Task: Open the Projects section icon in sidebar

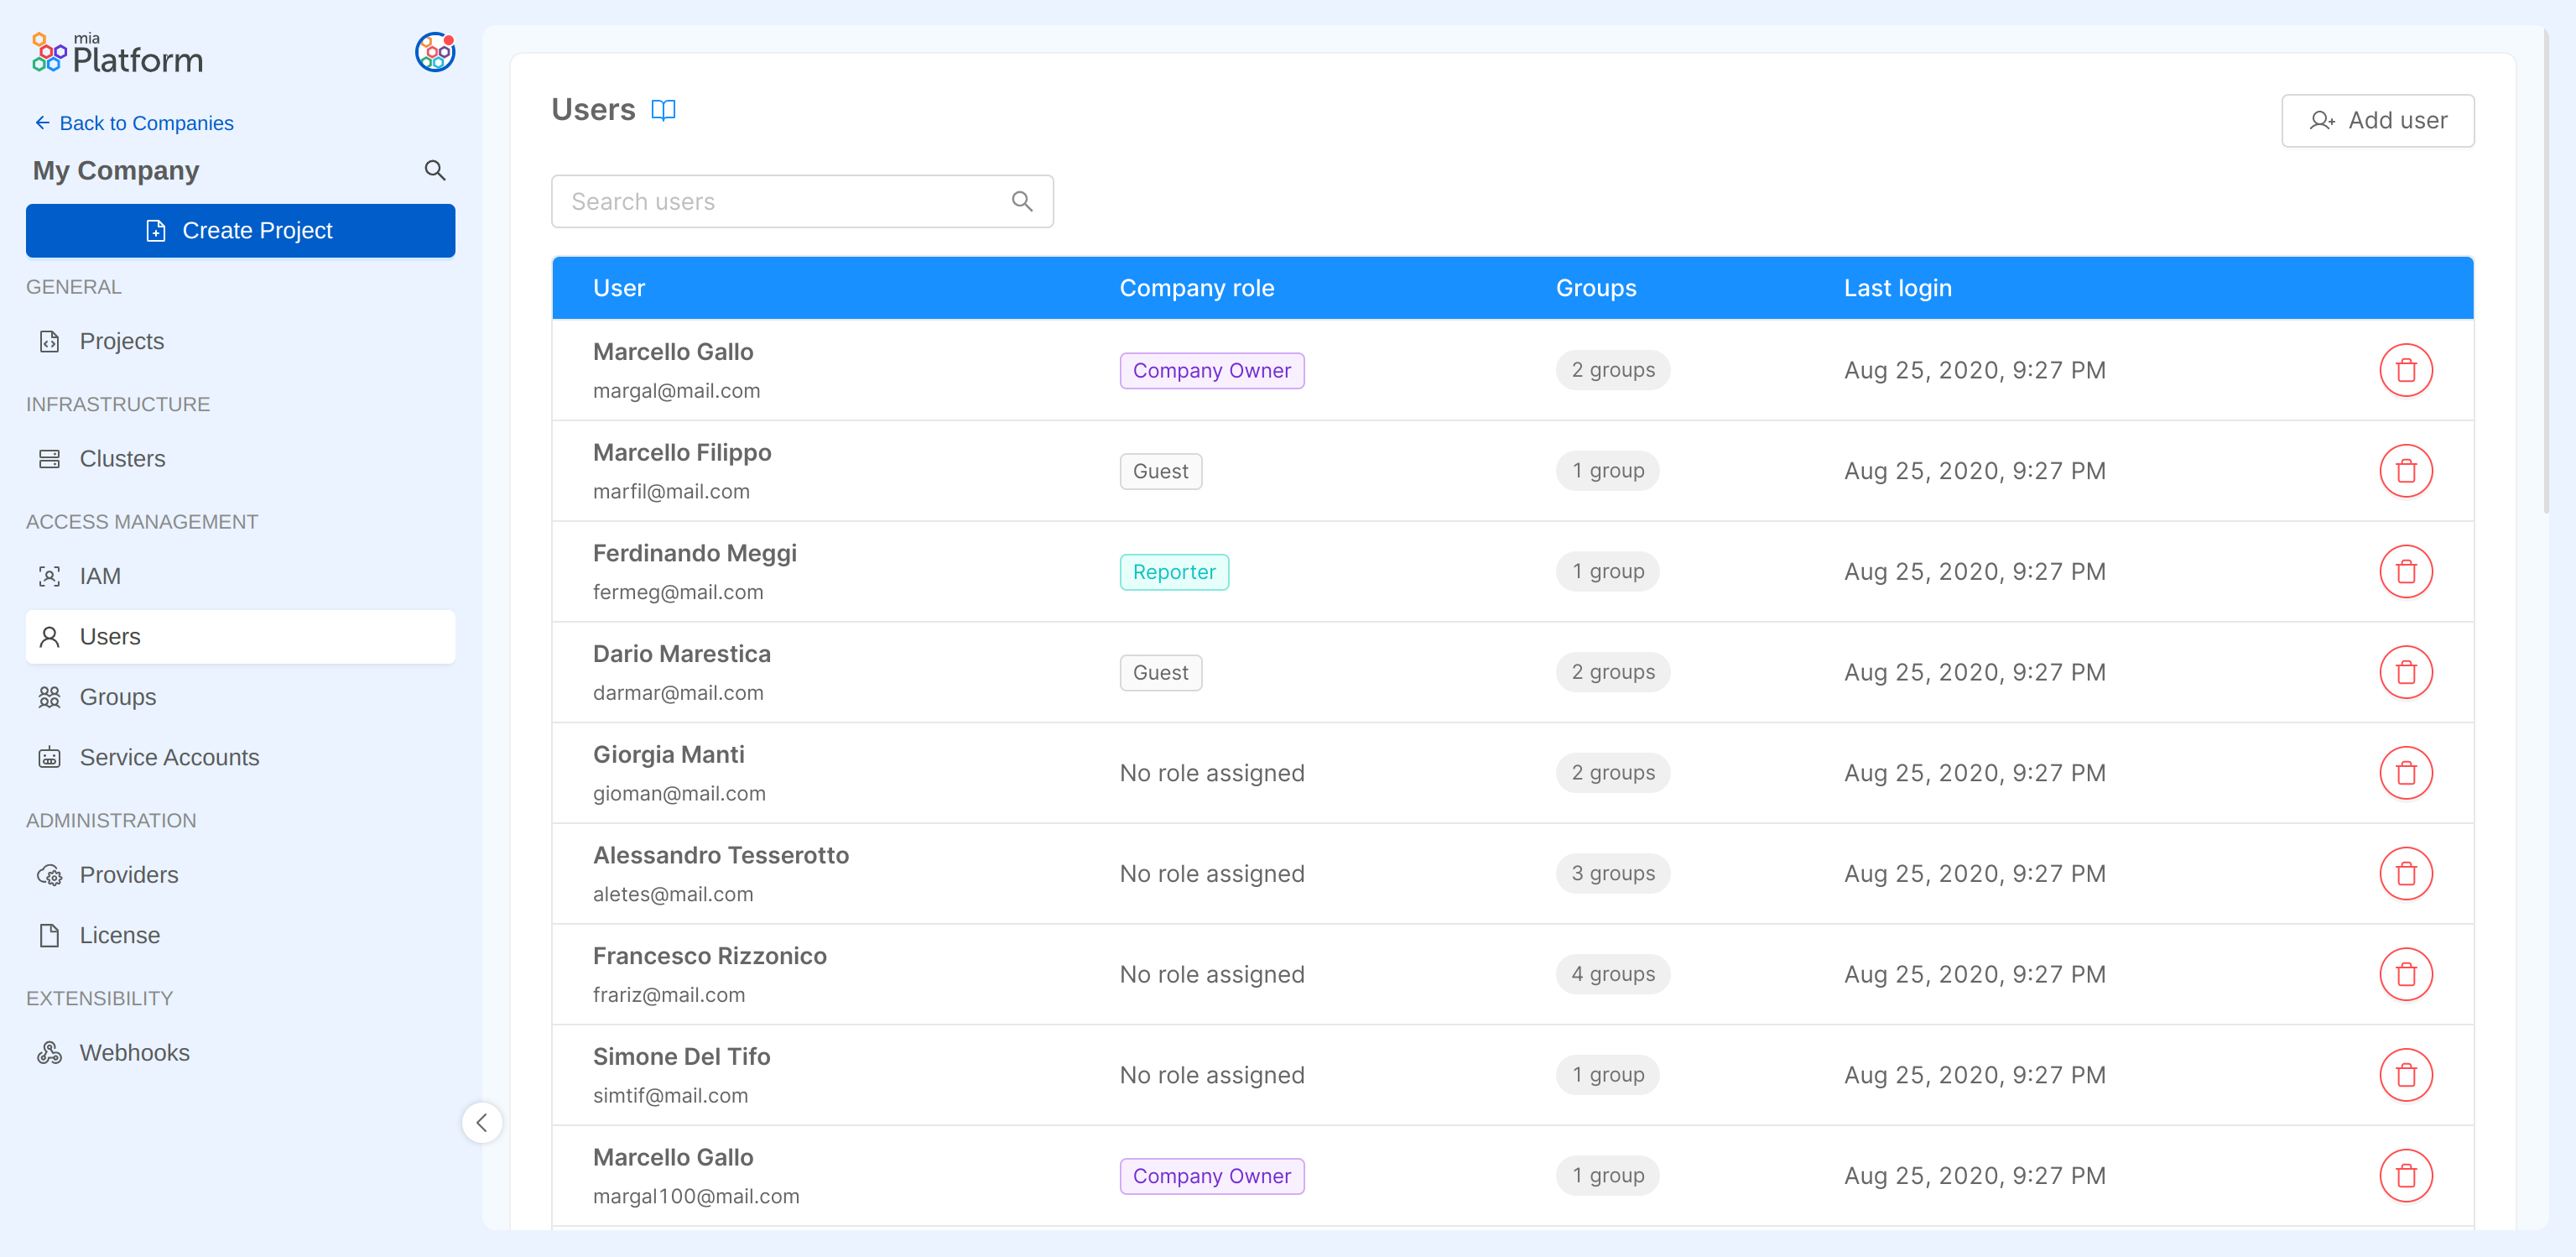Action: point(50,341)
